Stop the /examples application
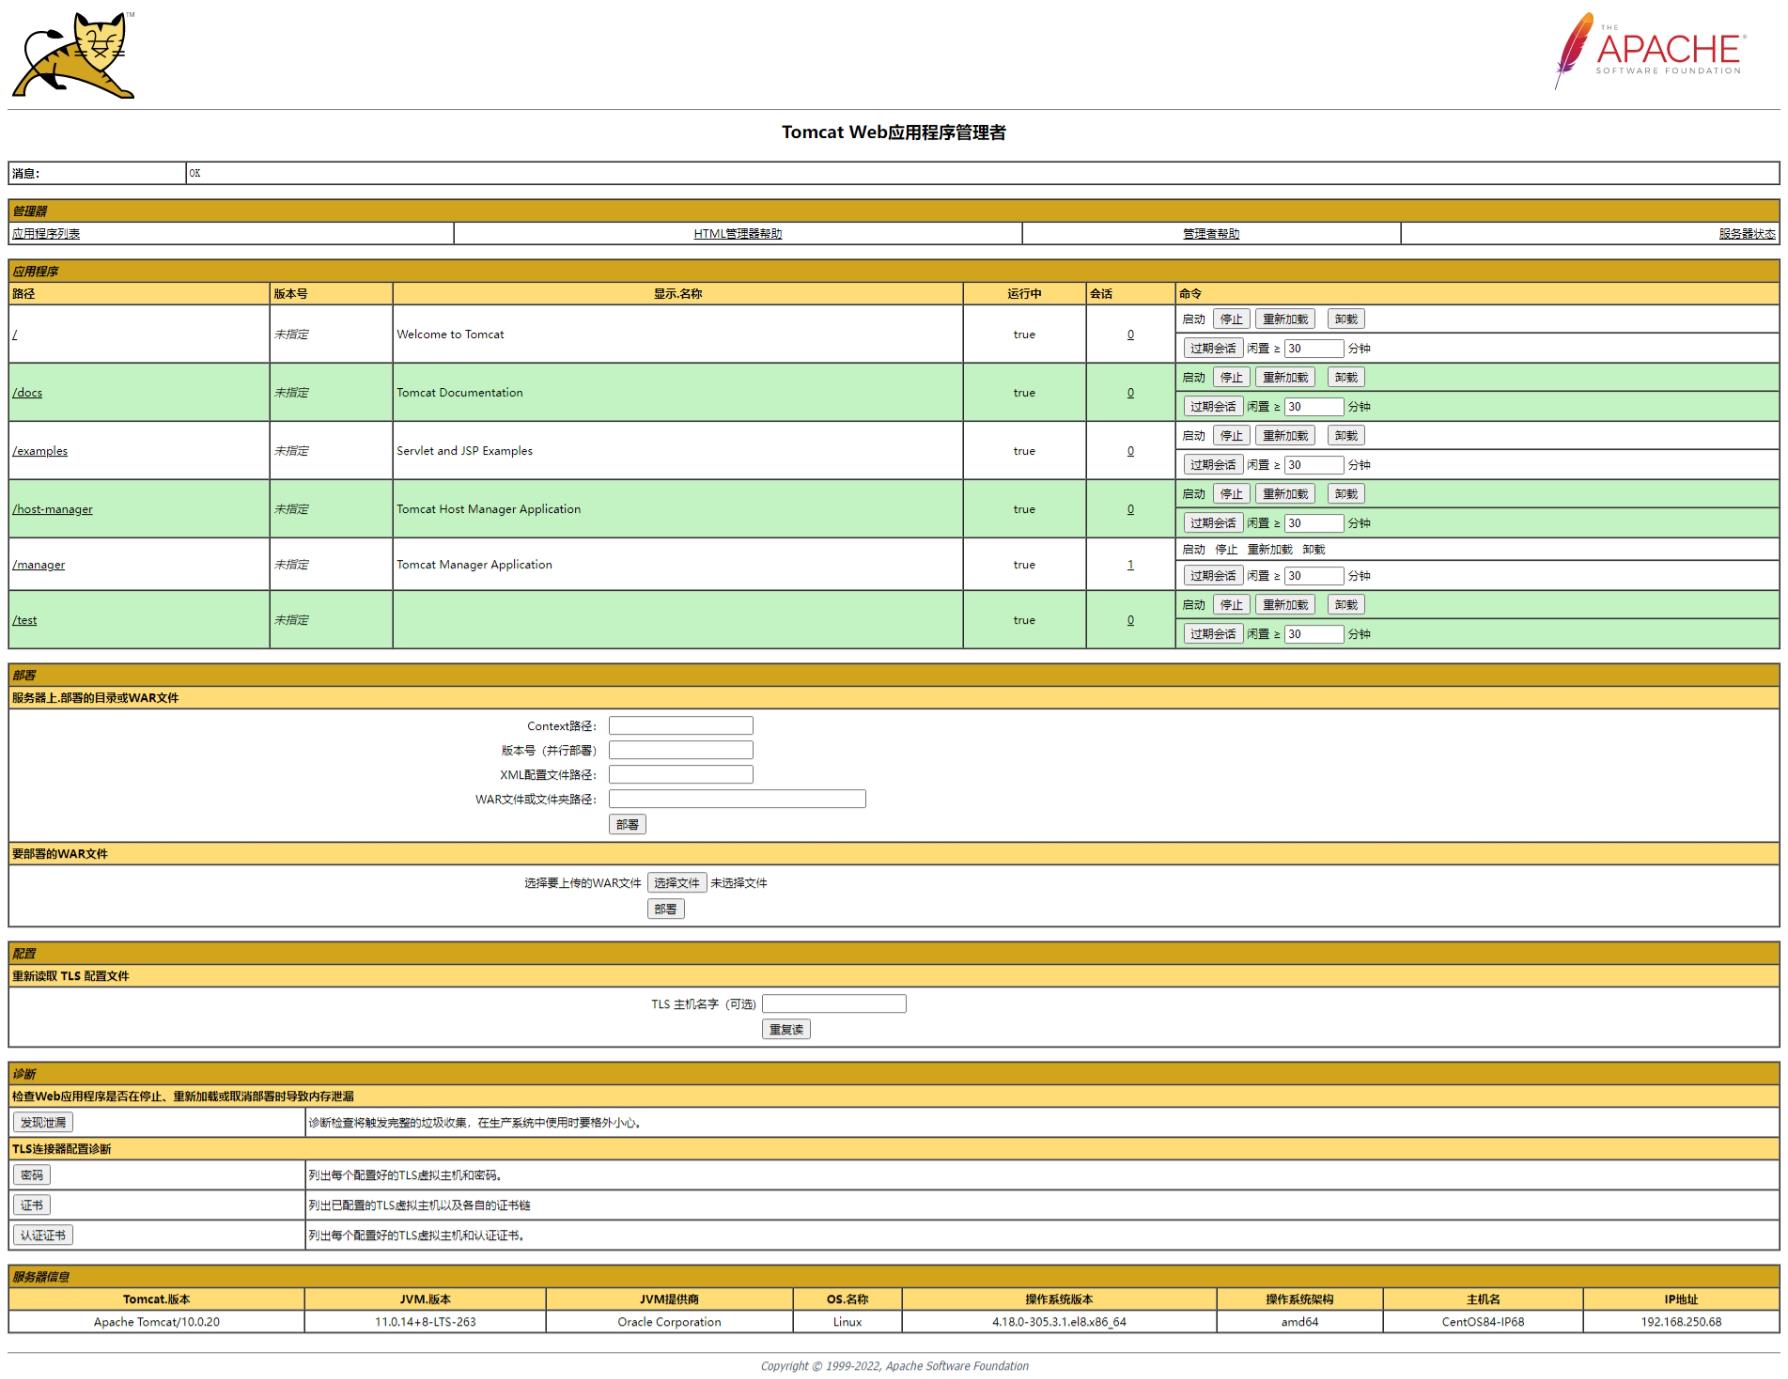1788x1379 pixels. 1231,435
